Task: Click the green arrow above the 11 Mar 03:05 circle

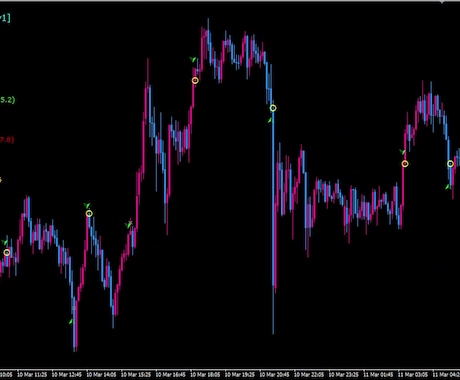Action: (x=402, y=152)
